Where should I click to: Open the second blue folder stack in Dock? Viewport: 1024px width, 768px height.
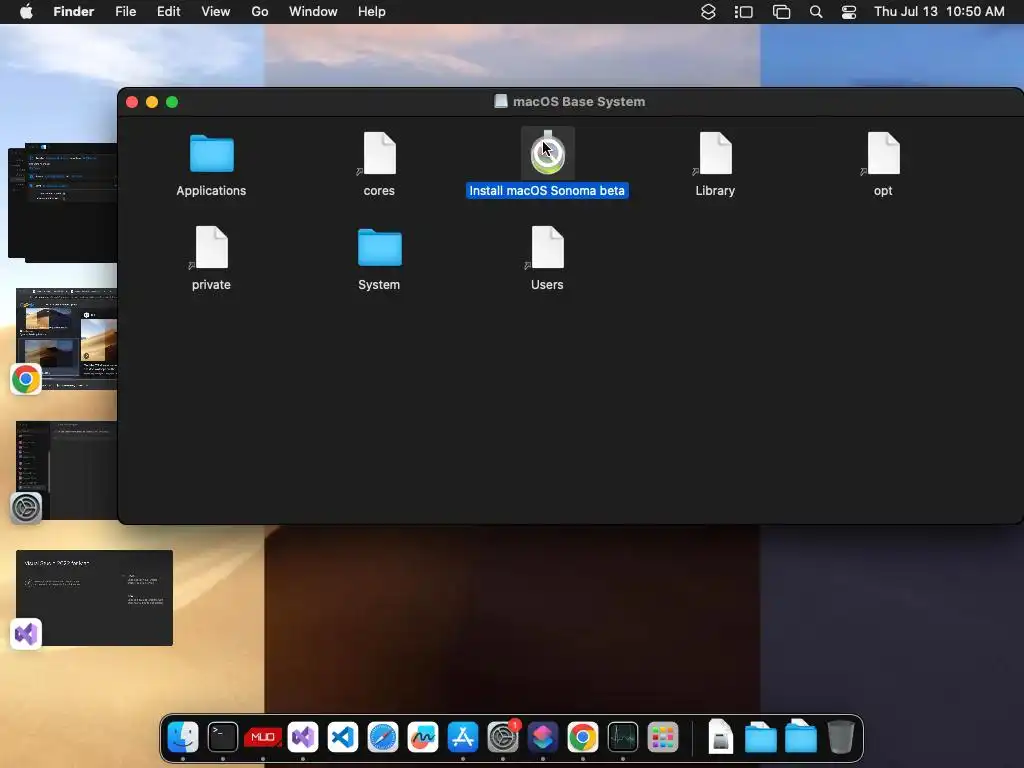tap(801, 737)
